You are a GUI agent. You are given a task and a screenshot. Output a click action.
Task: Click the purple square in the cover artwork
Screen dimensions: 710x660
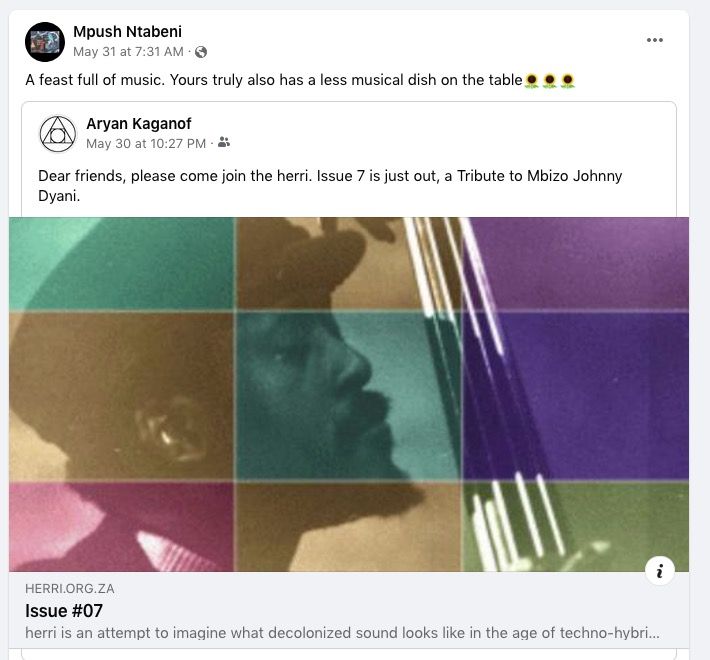[x=590, y=390]
